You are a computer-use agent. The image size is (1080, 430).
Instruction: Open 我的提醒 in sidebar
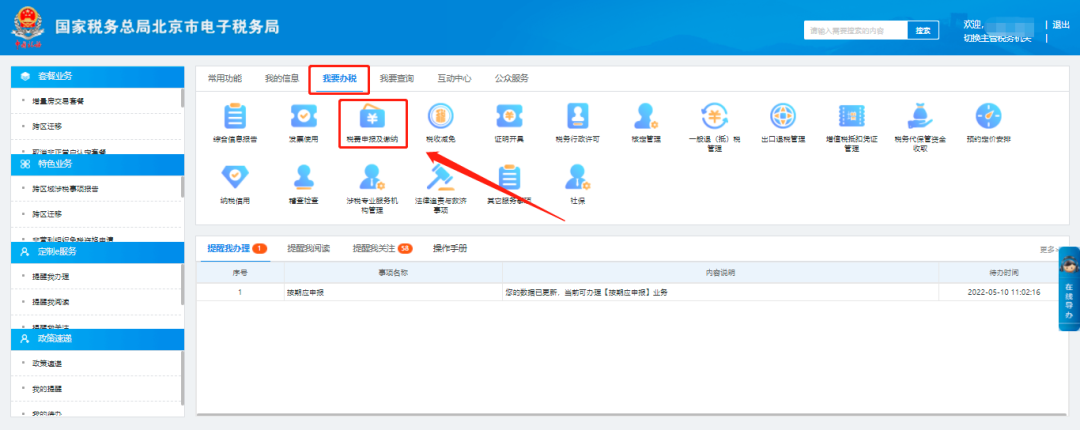[47, 389]
